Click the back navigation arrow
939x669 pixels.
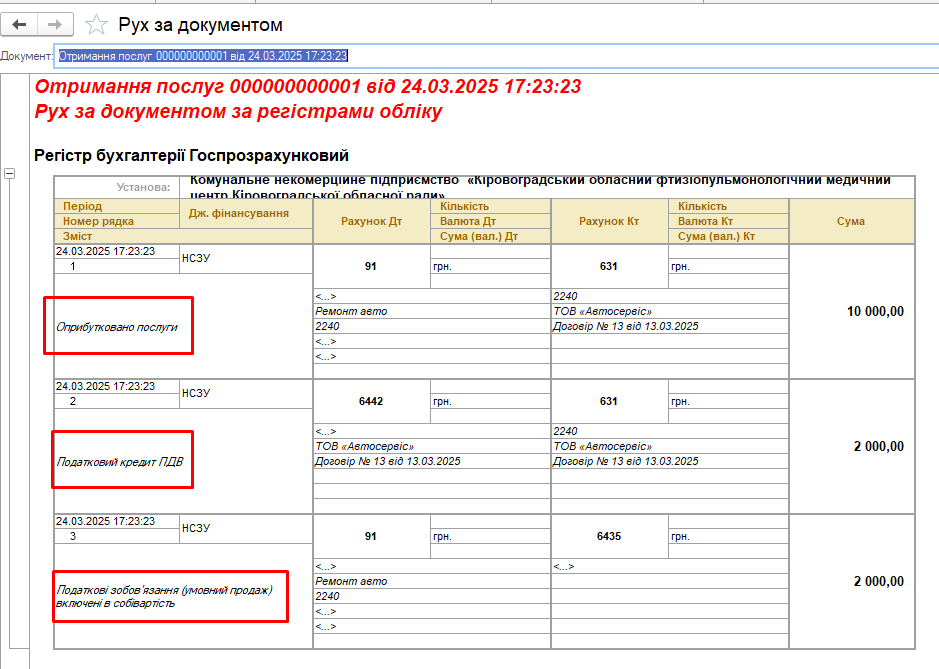pyautogui.click(x=20, y=24)
